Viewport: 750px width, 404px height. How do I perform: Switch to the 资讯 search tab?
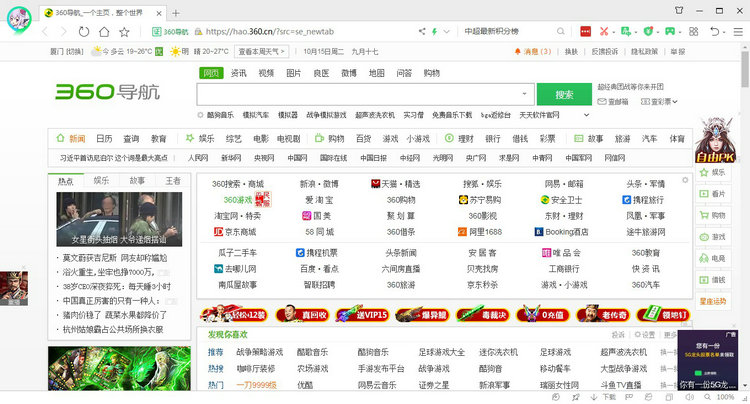tap(239, 73)
